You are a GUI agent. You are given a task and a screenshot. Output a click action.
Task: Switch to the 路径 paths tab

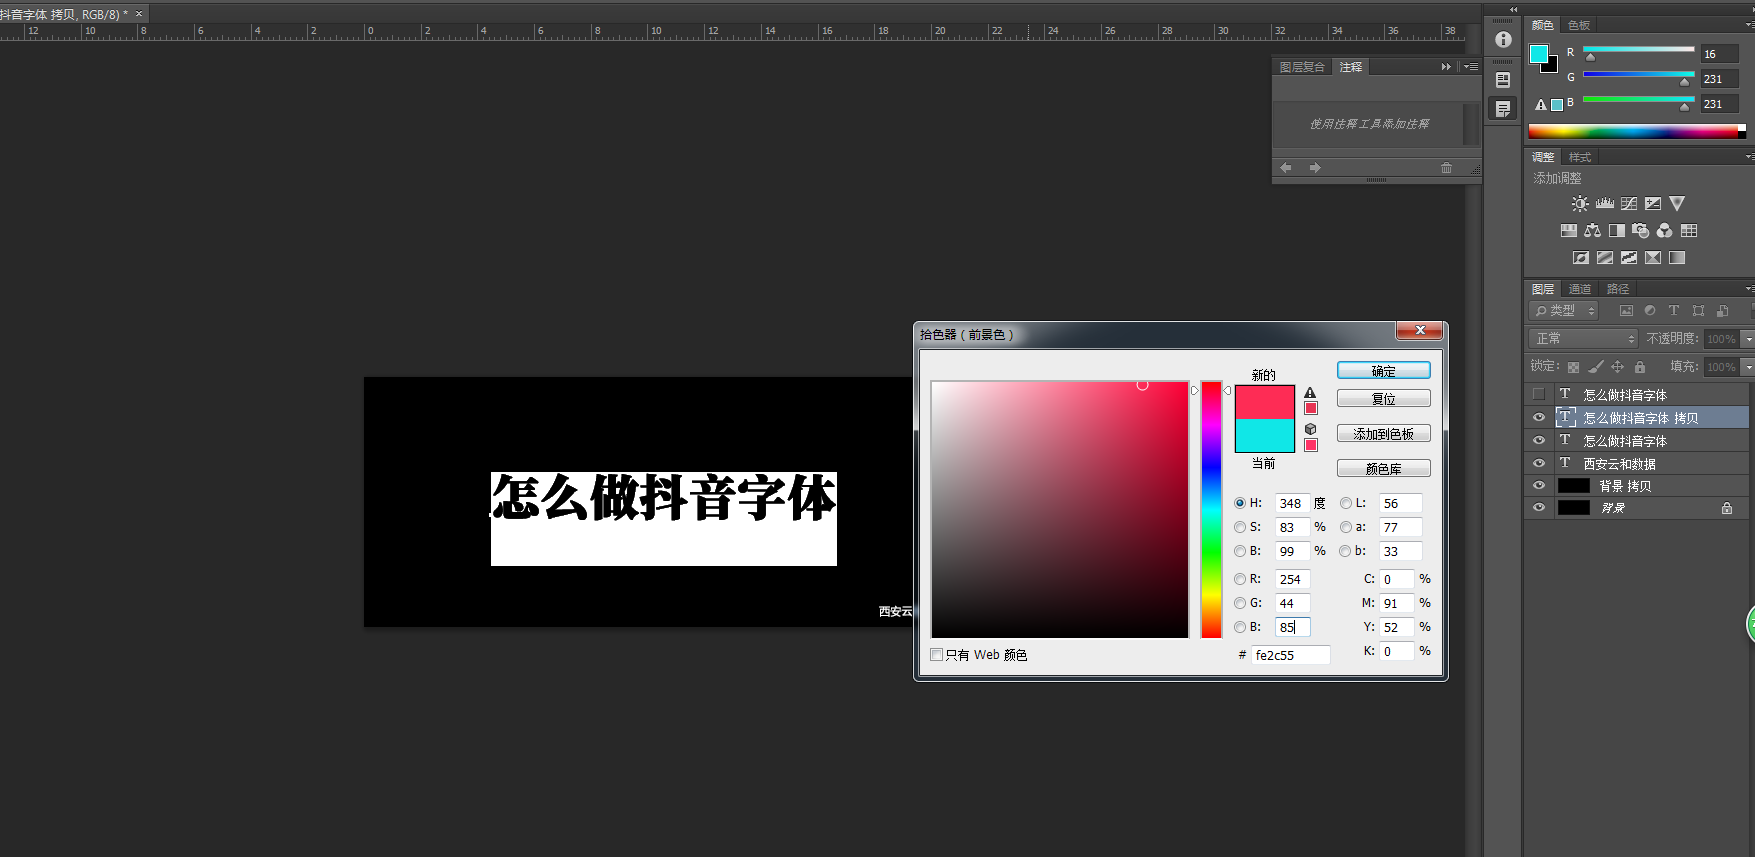tap(1618, 289)
